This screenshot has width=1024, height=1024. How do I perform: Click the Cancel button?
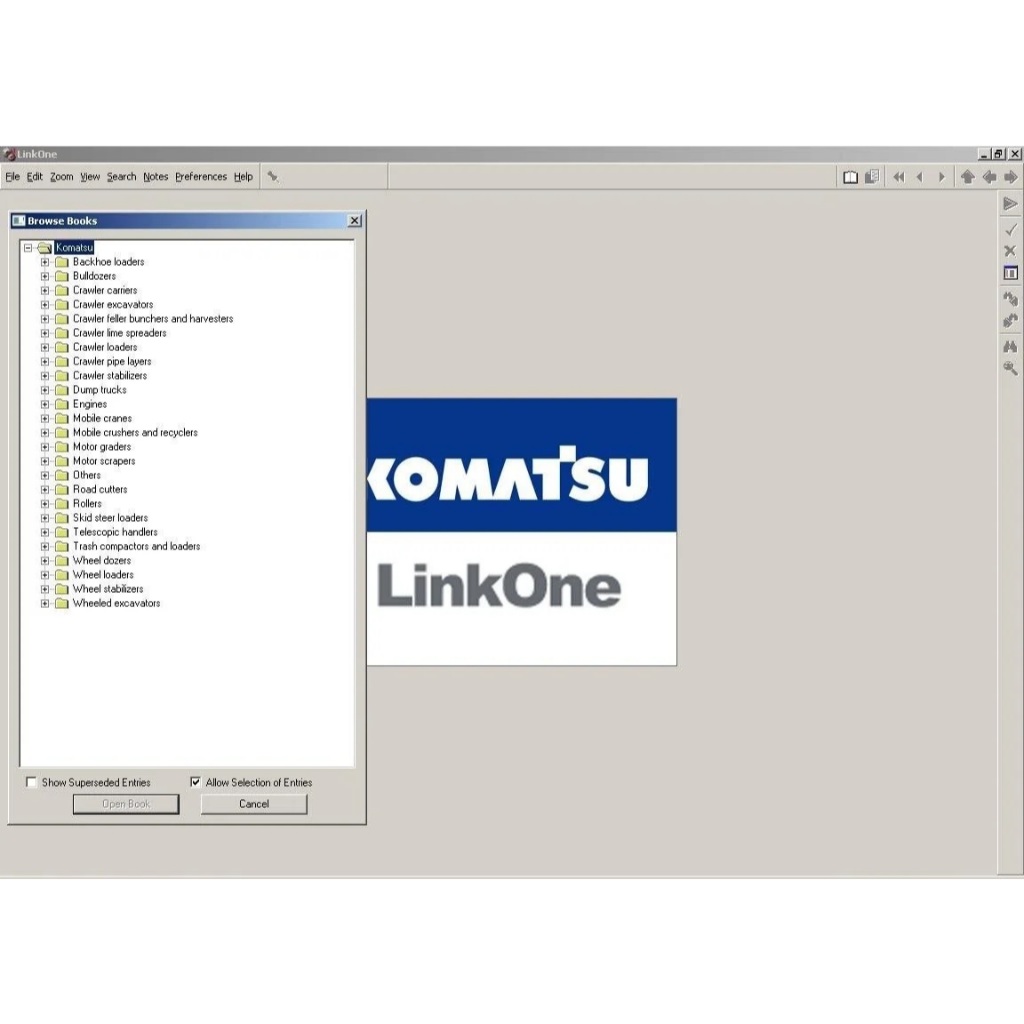253,804
